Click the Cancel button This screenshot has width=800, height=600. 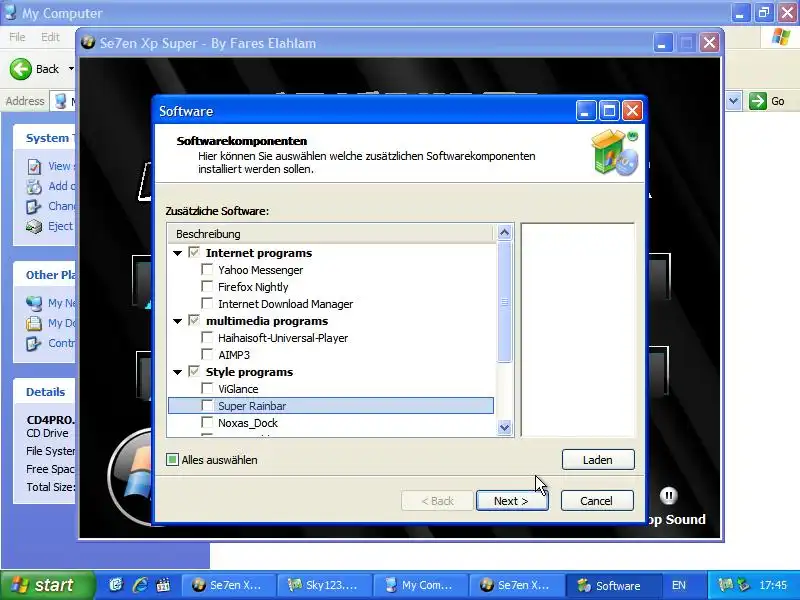pyautogui.click(x=597, y=501)
